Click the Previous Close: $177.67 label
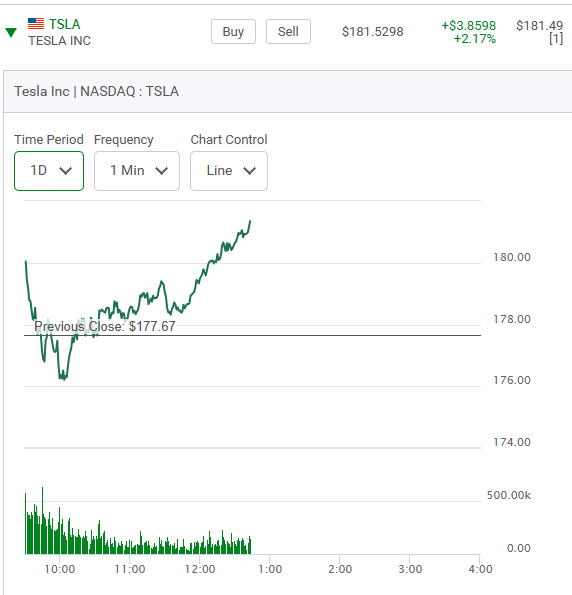The height and width of the screenshot is (595, 572). coord(105,326)
